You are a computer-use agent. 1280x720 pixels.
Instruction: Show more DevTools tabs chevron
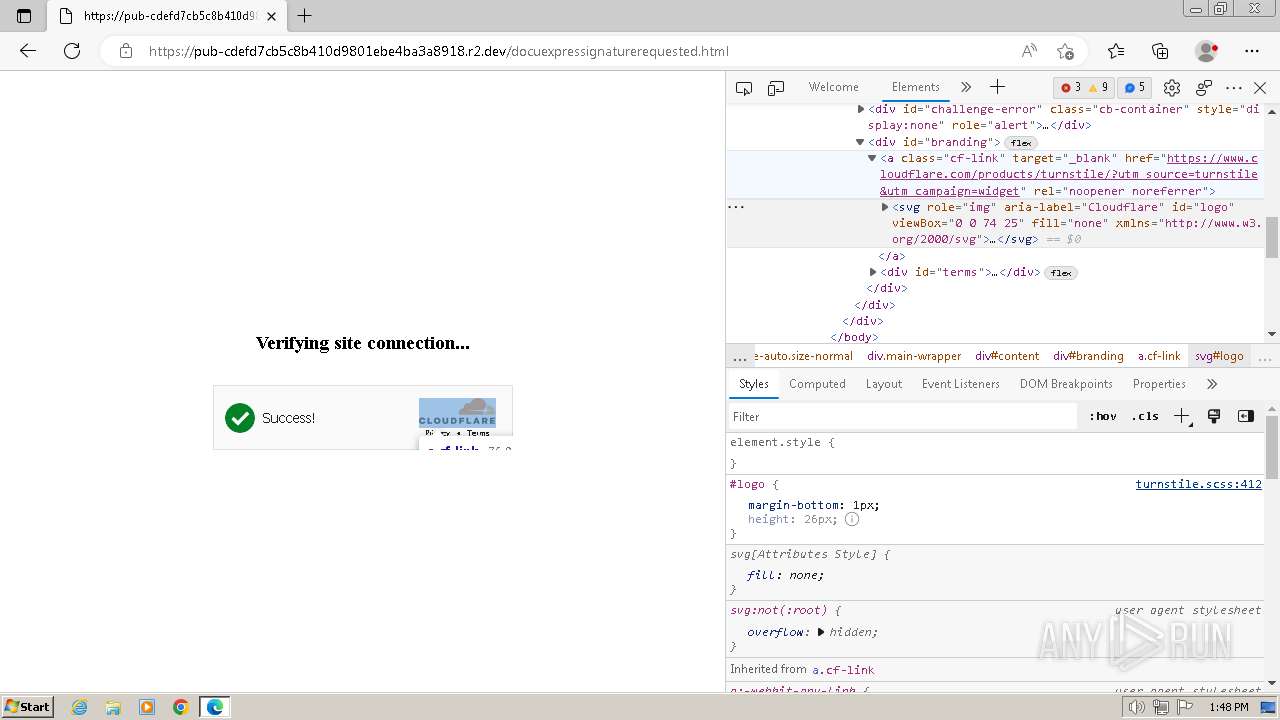[x=965, y=87]
